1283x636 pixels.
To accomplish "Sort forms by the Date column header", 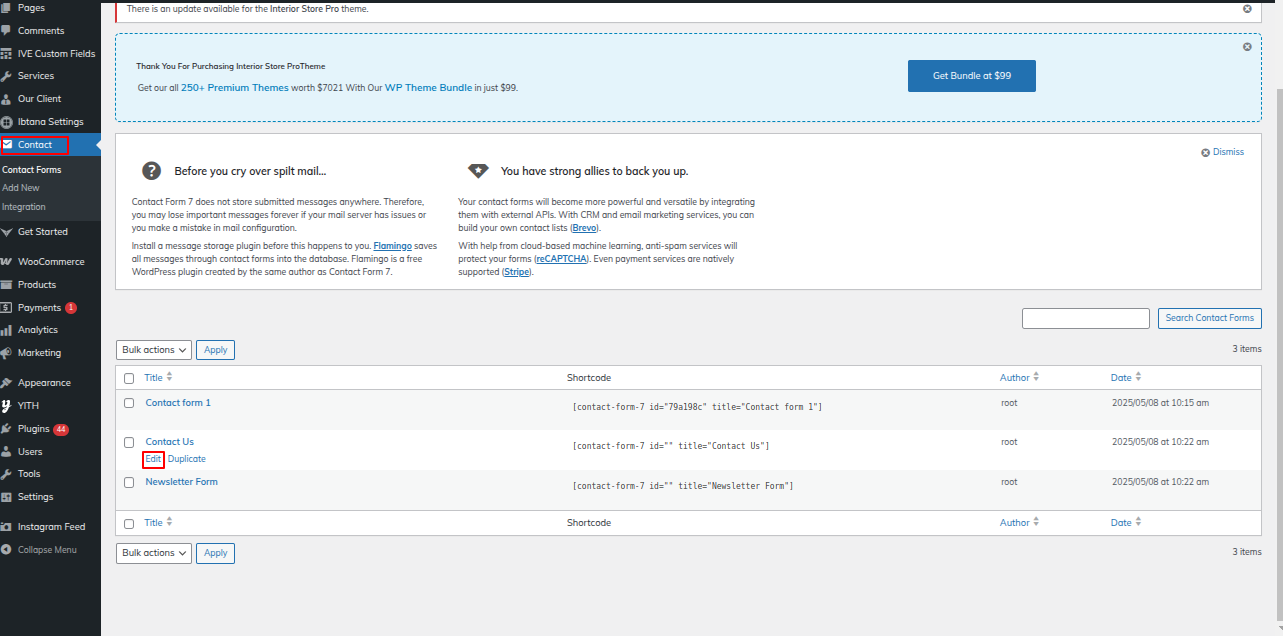I will click(x=1121, y=378).
